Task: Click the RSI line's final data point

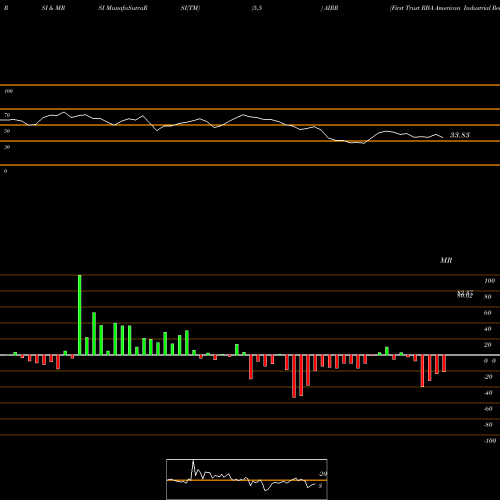Action: click(443, 137)
